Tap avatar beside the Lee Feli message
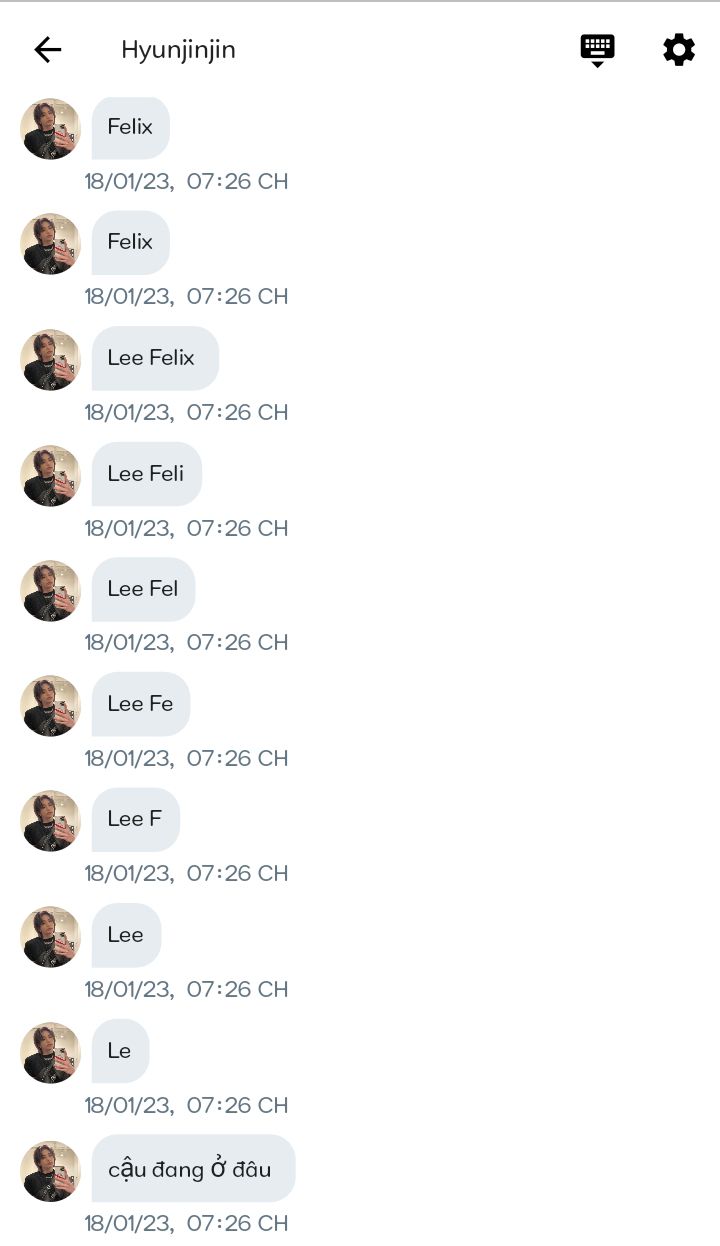The image size is (720, 1246). (50, 475)
